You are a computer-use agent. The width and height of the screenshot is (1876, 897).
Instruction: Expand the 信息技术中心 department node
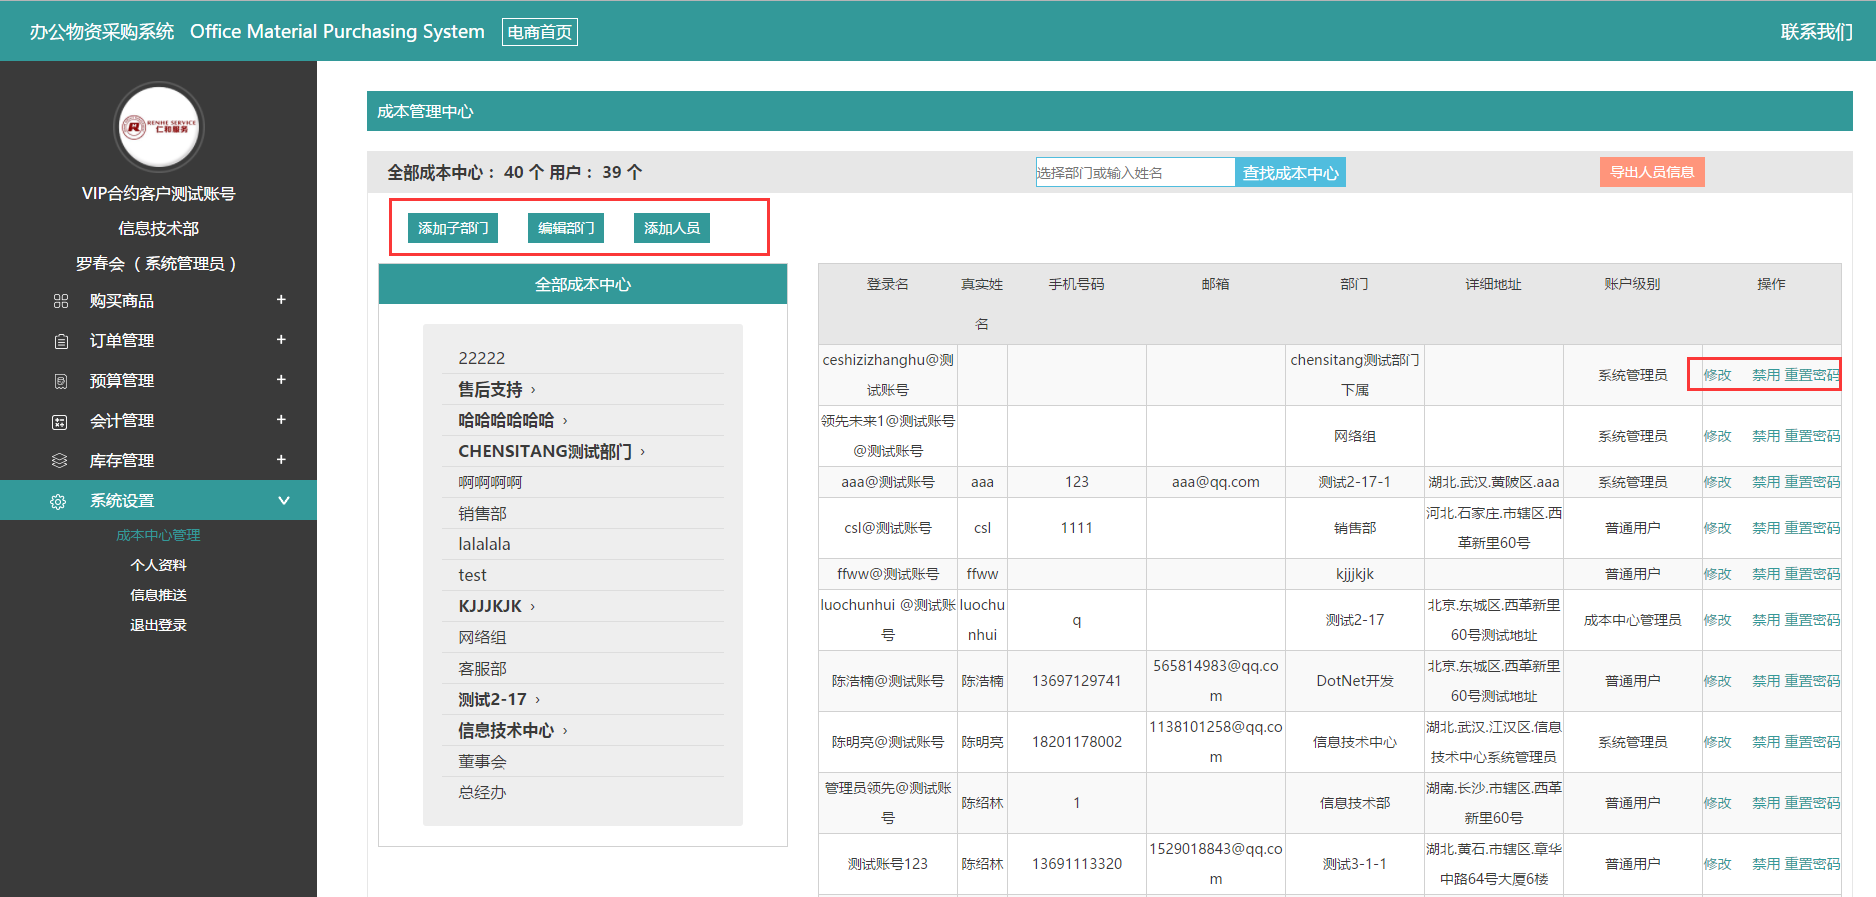[x=565, y=731]
